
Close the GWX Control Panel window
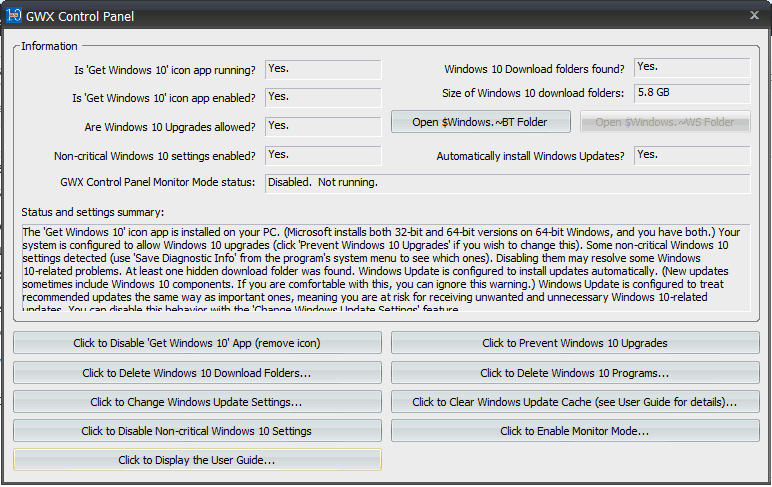pyautogui.click(x=754, y=15)
